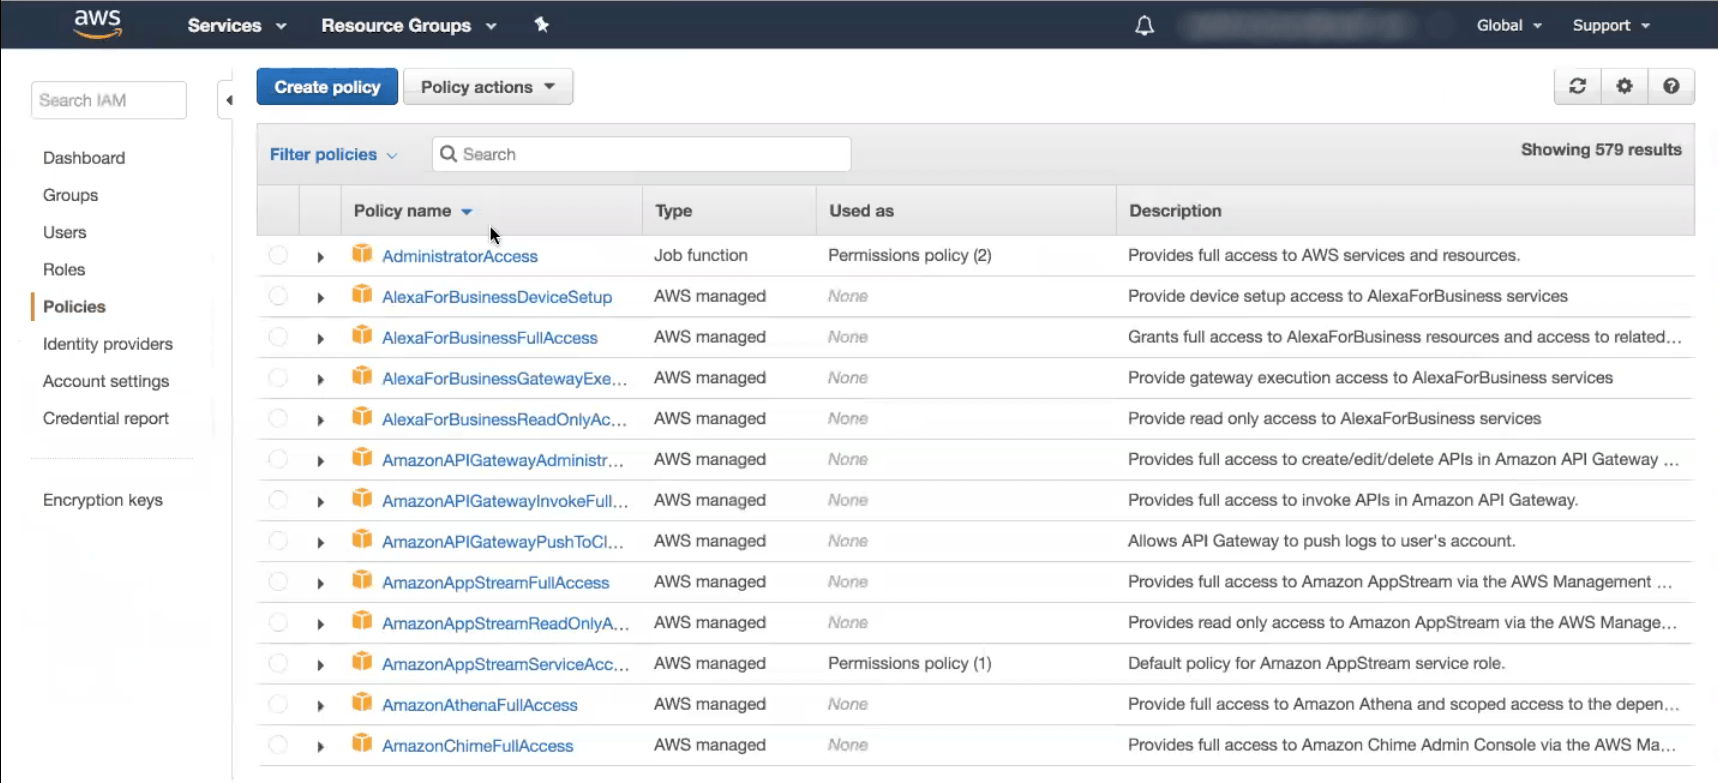
Task: Refresh the policies list
Action: point(1578,86)
